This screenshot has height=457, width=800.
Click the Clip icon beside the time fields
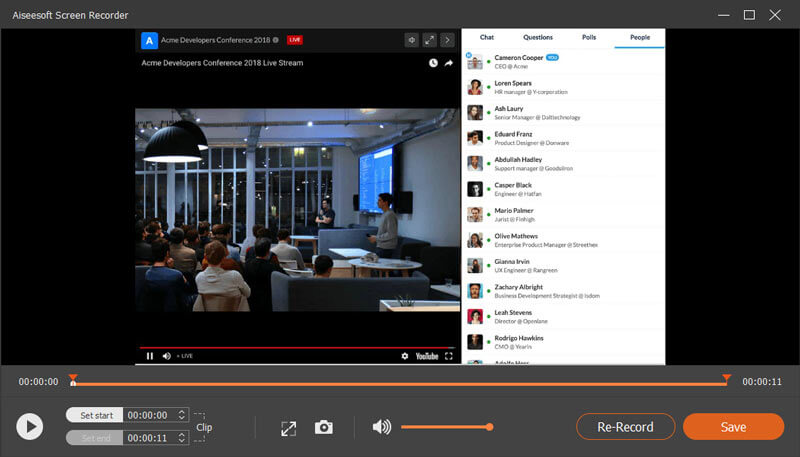[x=202, y=426]
